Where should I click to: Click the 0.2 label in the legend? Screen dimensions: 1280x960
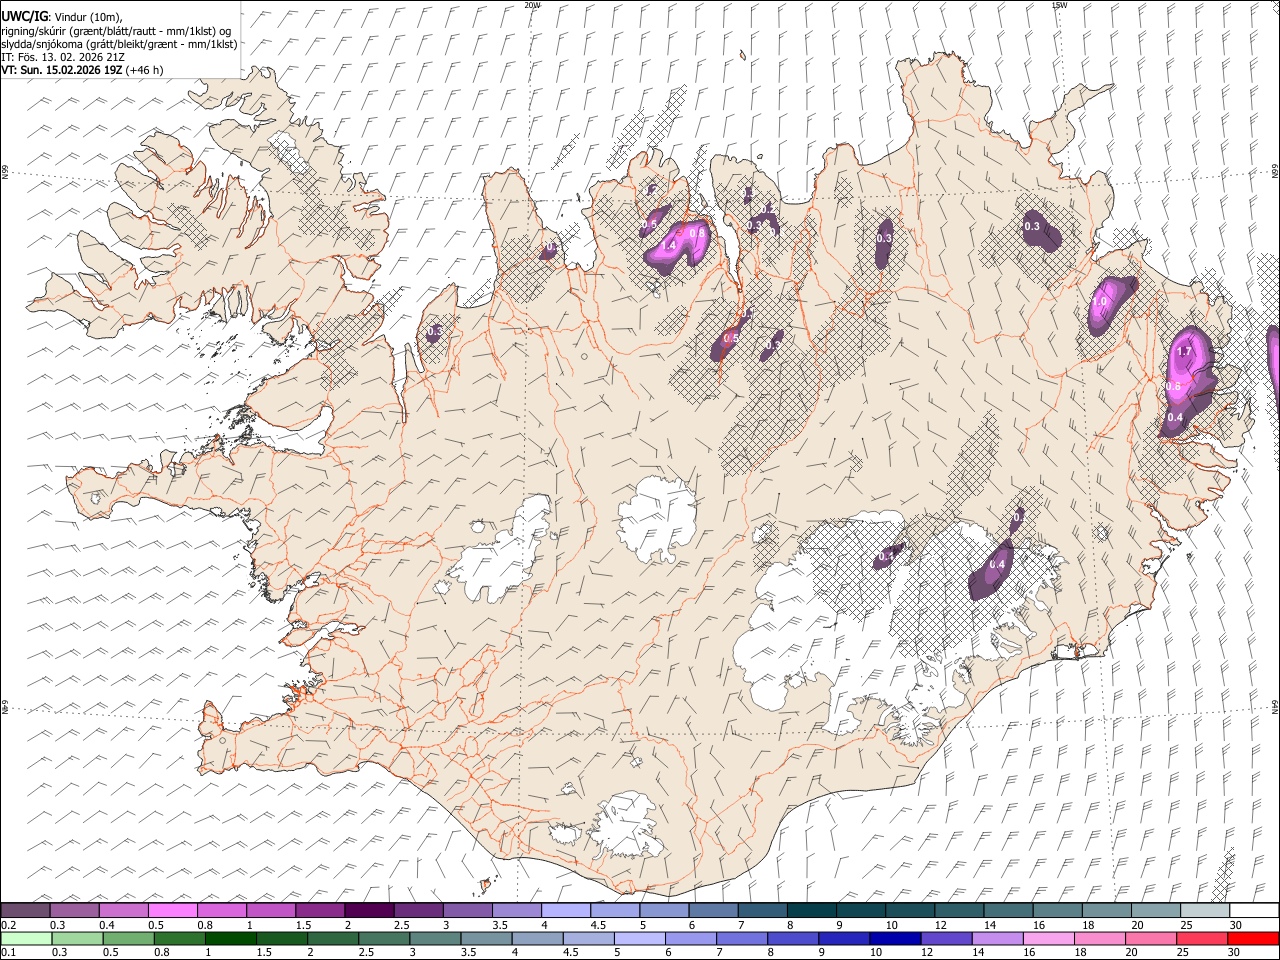(7, 925)
